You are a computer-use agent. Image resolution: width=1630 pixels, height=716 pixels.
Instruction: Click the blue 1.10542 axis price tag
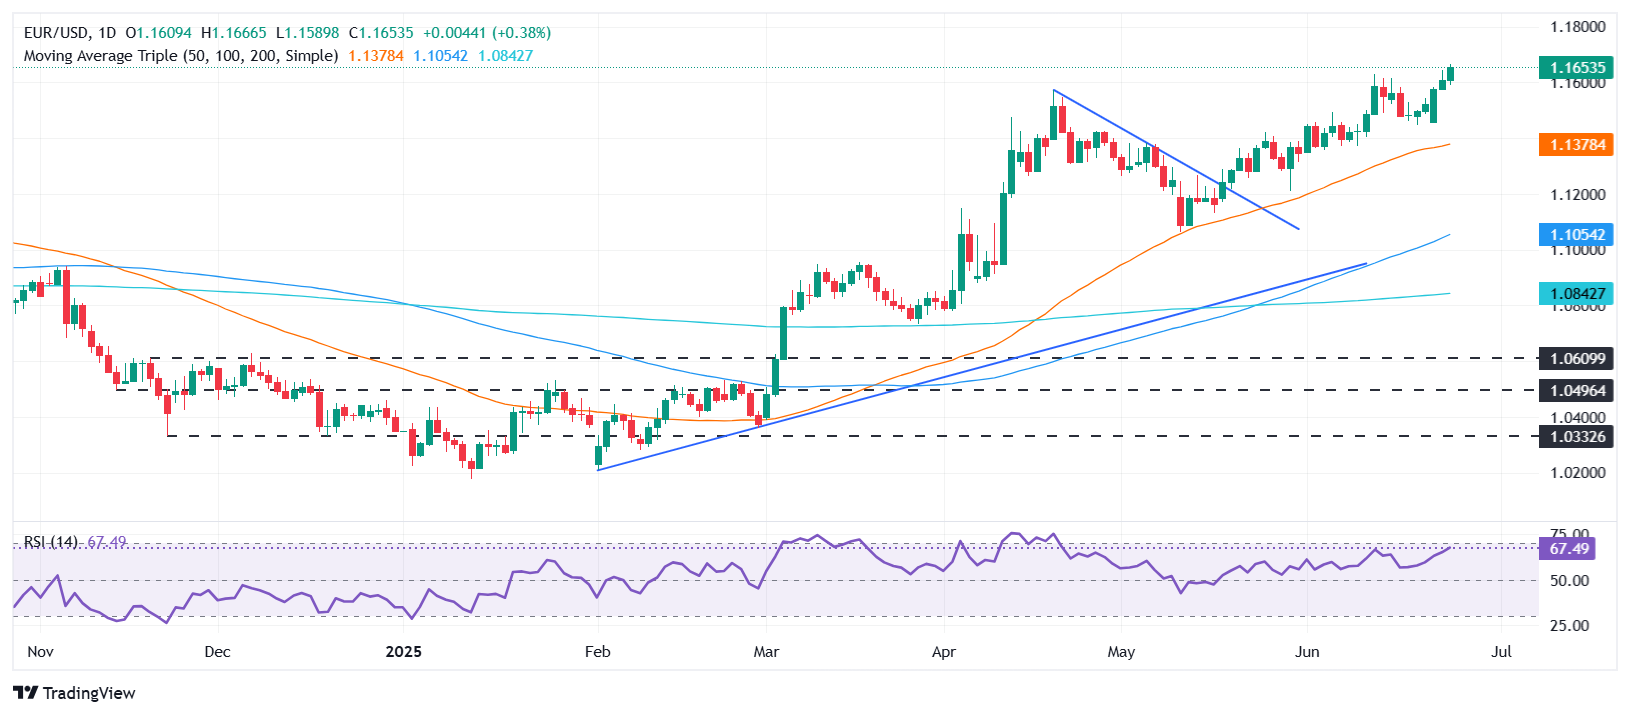pos(1577,235)
